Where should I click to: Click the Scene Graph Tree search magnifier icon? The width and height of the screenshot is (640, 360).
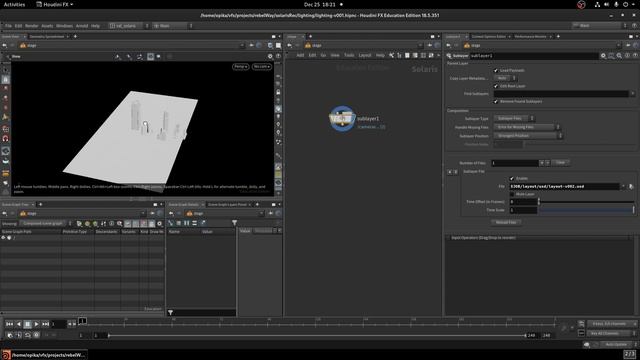pos(120,224)
